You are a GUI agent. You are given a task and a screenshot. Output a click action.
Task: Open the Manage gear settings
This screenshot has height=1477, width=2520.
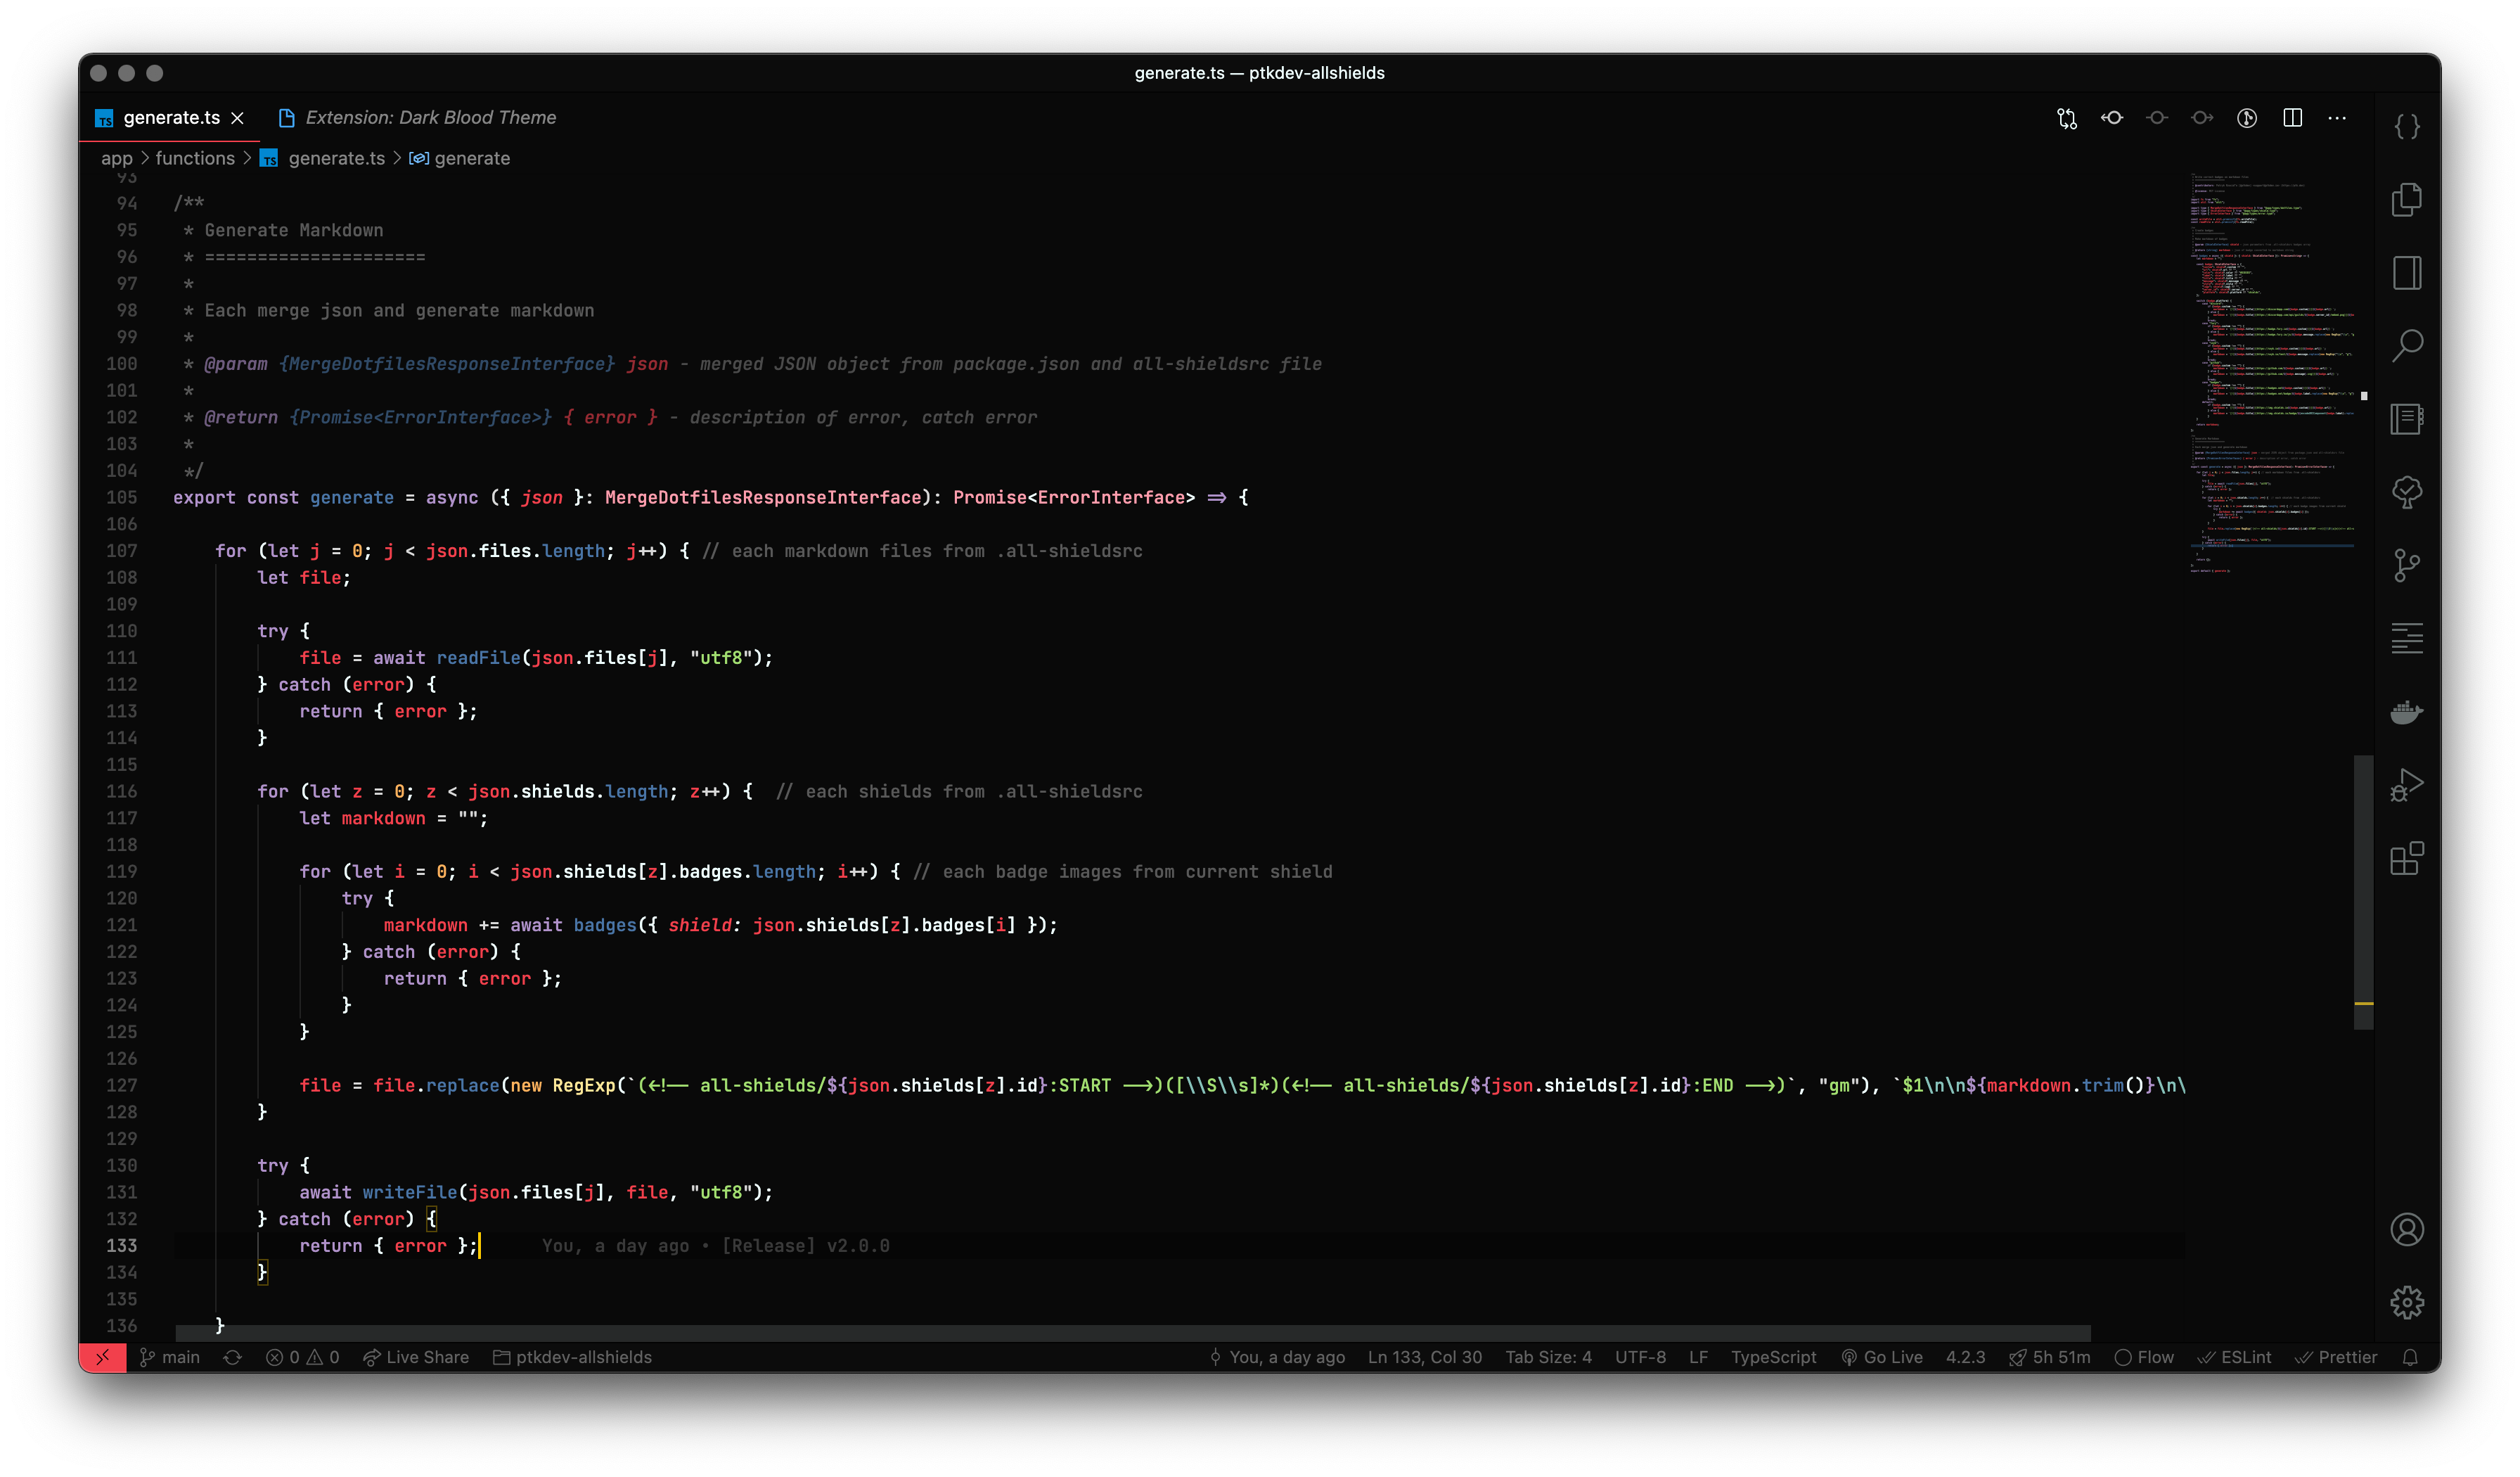2406,1301
